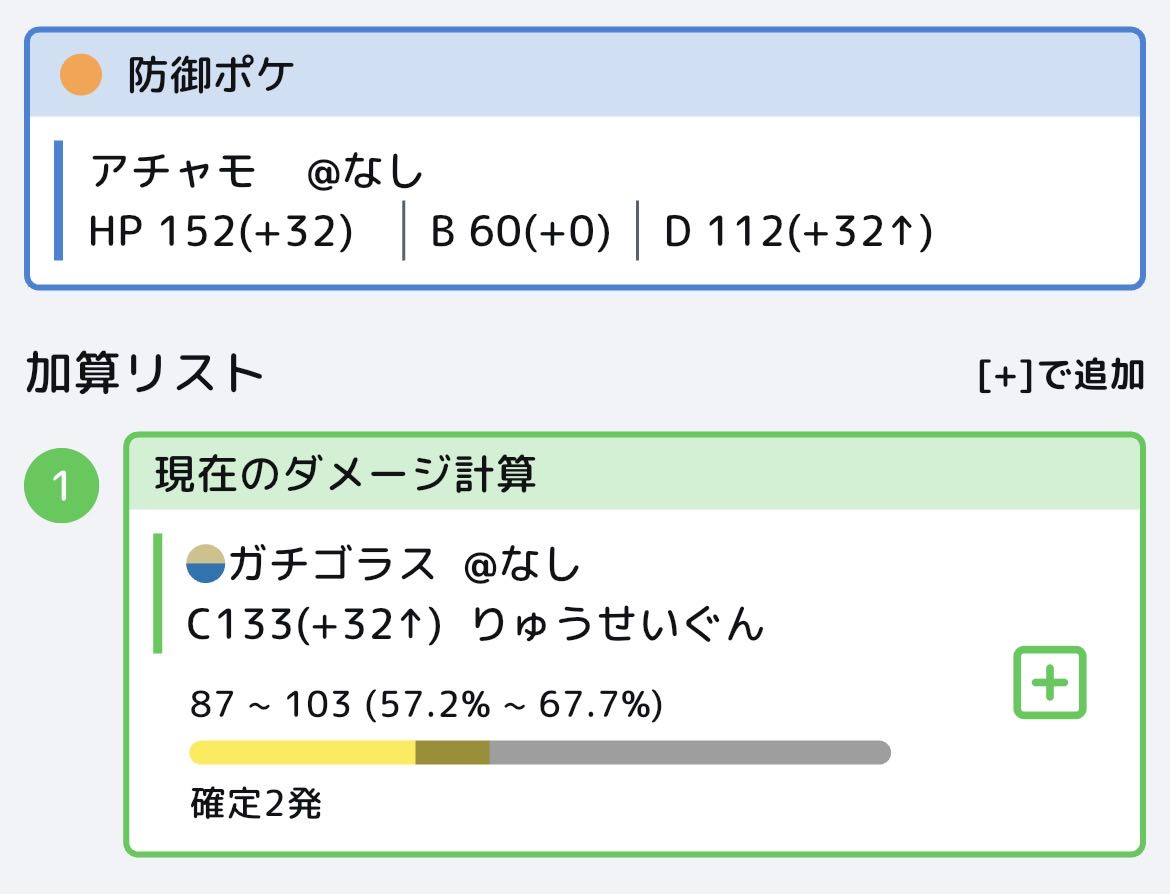This screenshot has height=894, width=1170.
Task: Tap the attacker's @なし item label
Action: point(521,566)
